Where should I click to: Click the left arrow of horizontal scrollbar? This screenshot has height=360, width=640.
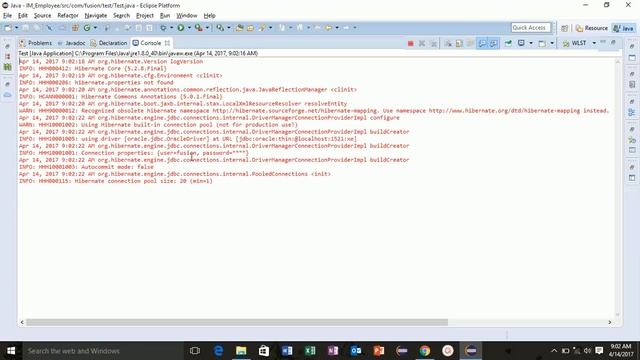(22, 322)
